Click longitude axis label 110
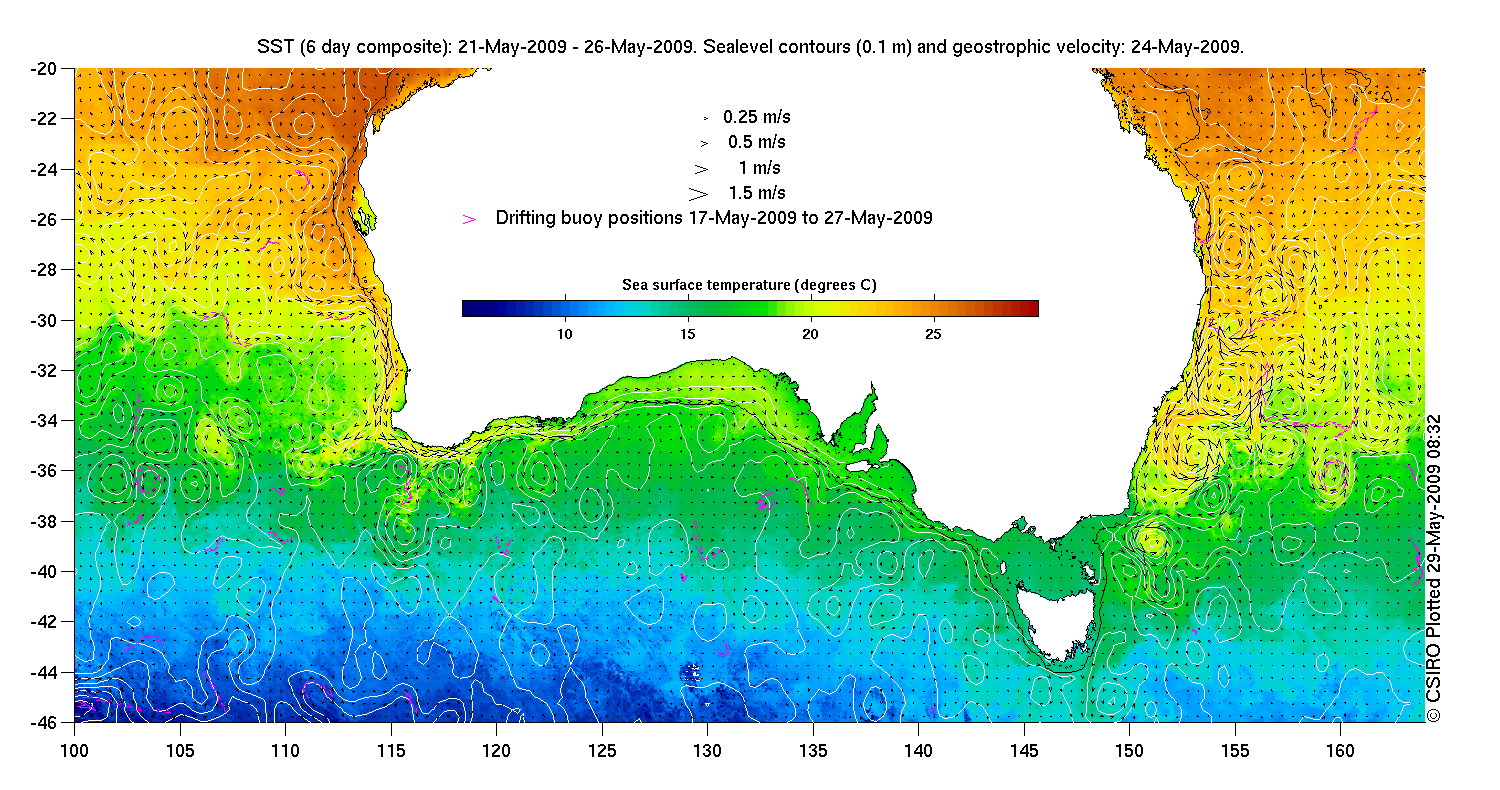Viewport: 1500px width, 790px height. 285,749
